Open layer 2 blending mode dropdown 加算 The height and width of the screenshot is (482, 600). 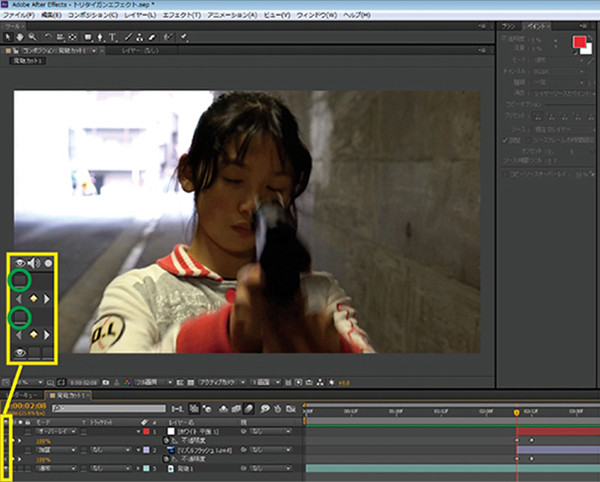pos(57,450)
